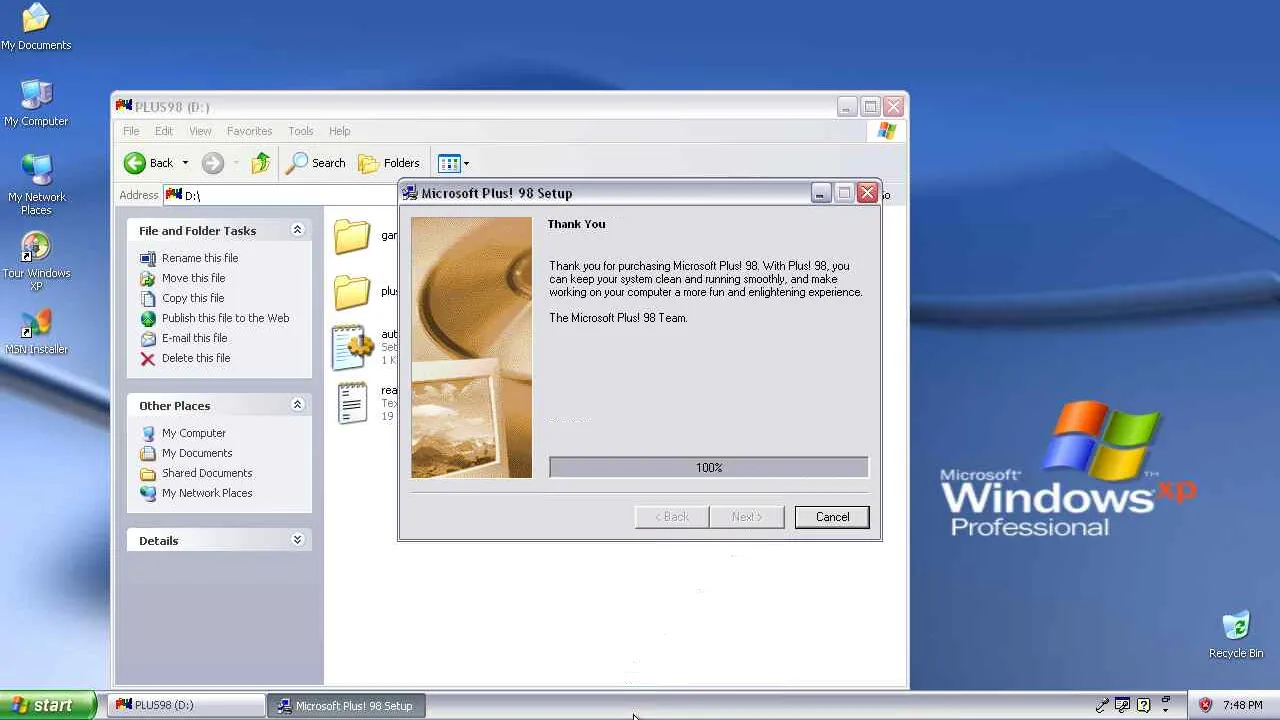This screenshot has height=720, width=1280.
Task: Open the File menu in PLUS98 window
Action: [131, 131]
